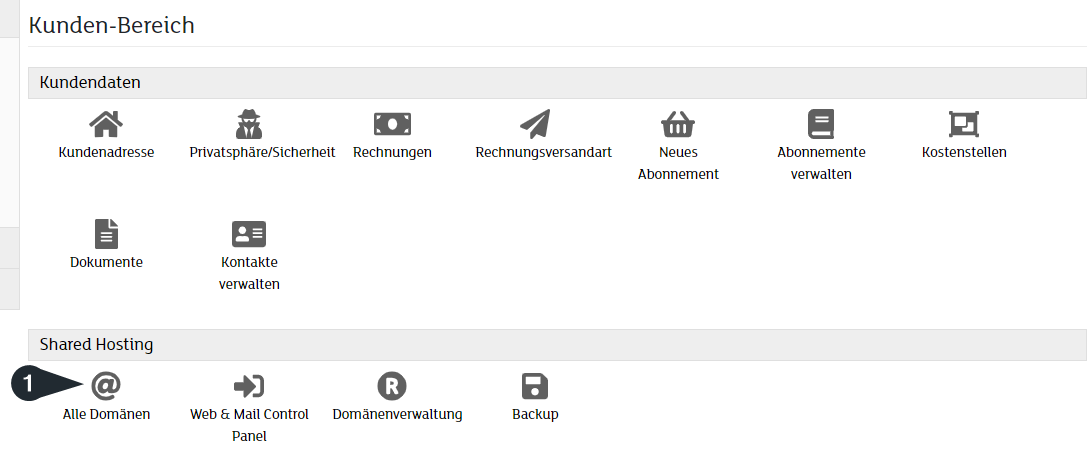Screen dimensions: 1091x470
Task: Open Web & Mail Control Panel login icon
Action: click(x=248, y=386)
